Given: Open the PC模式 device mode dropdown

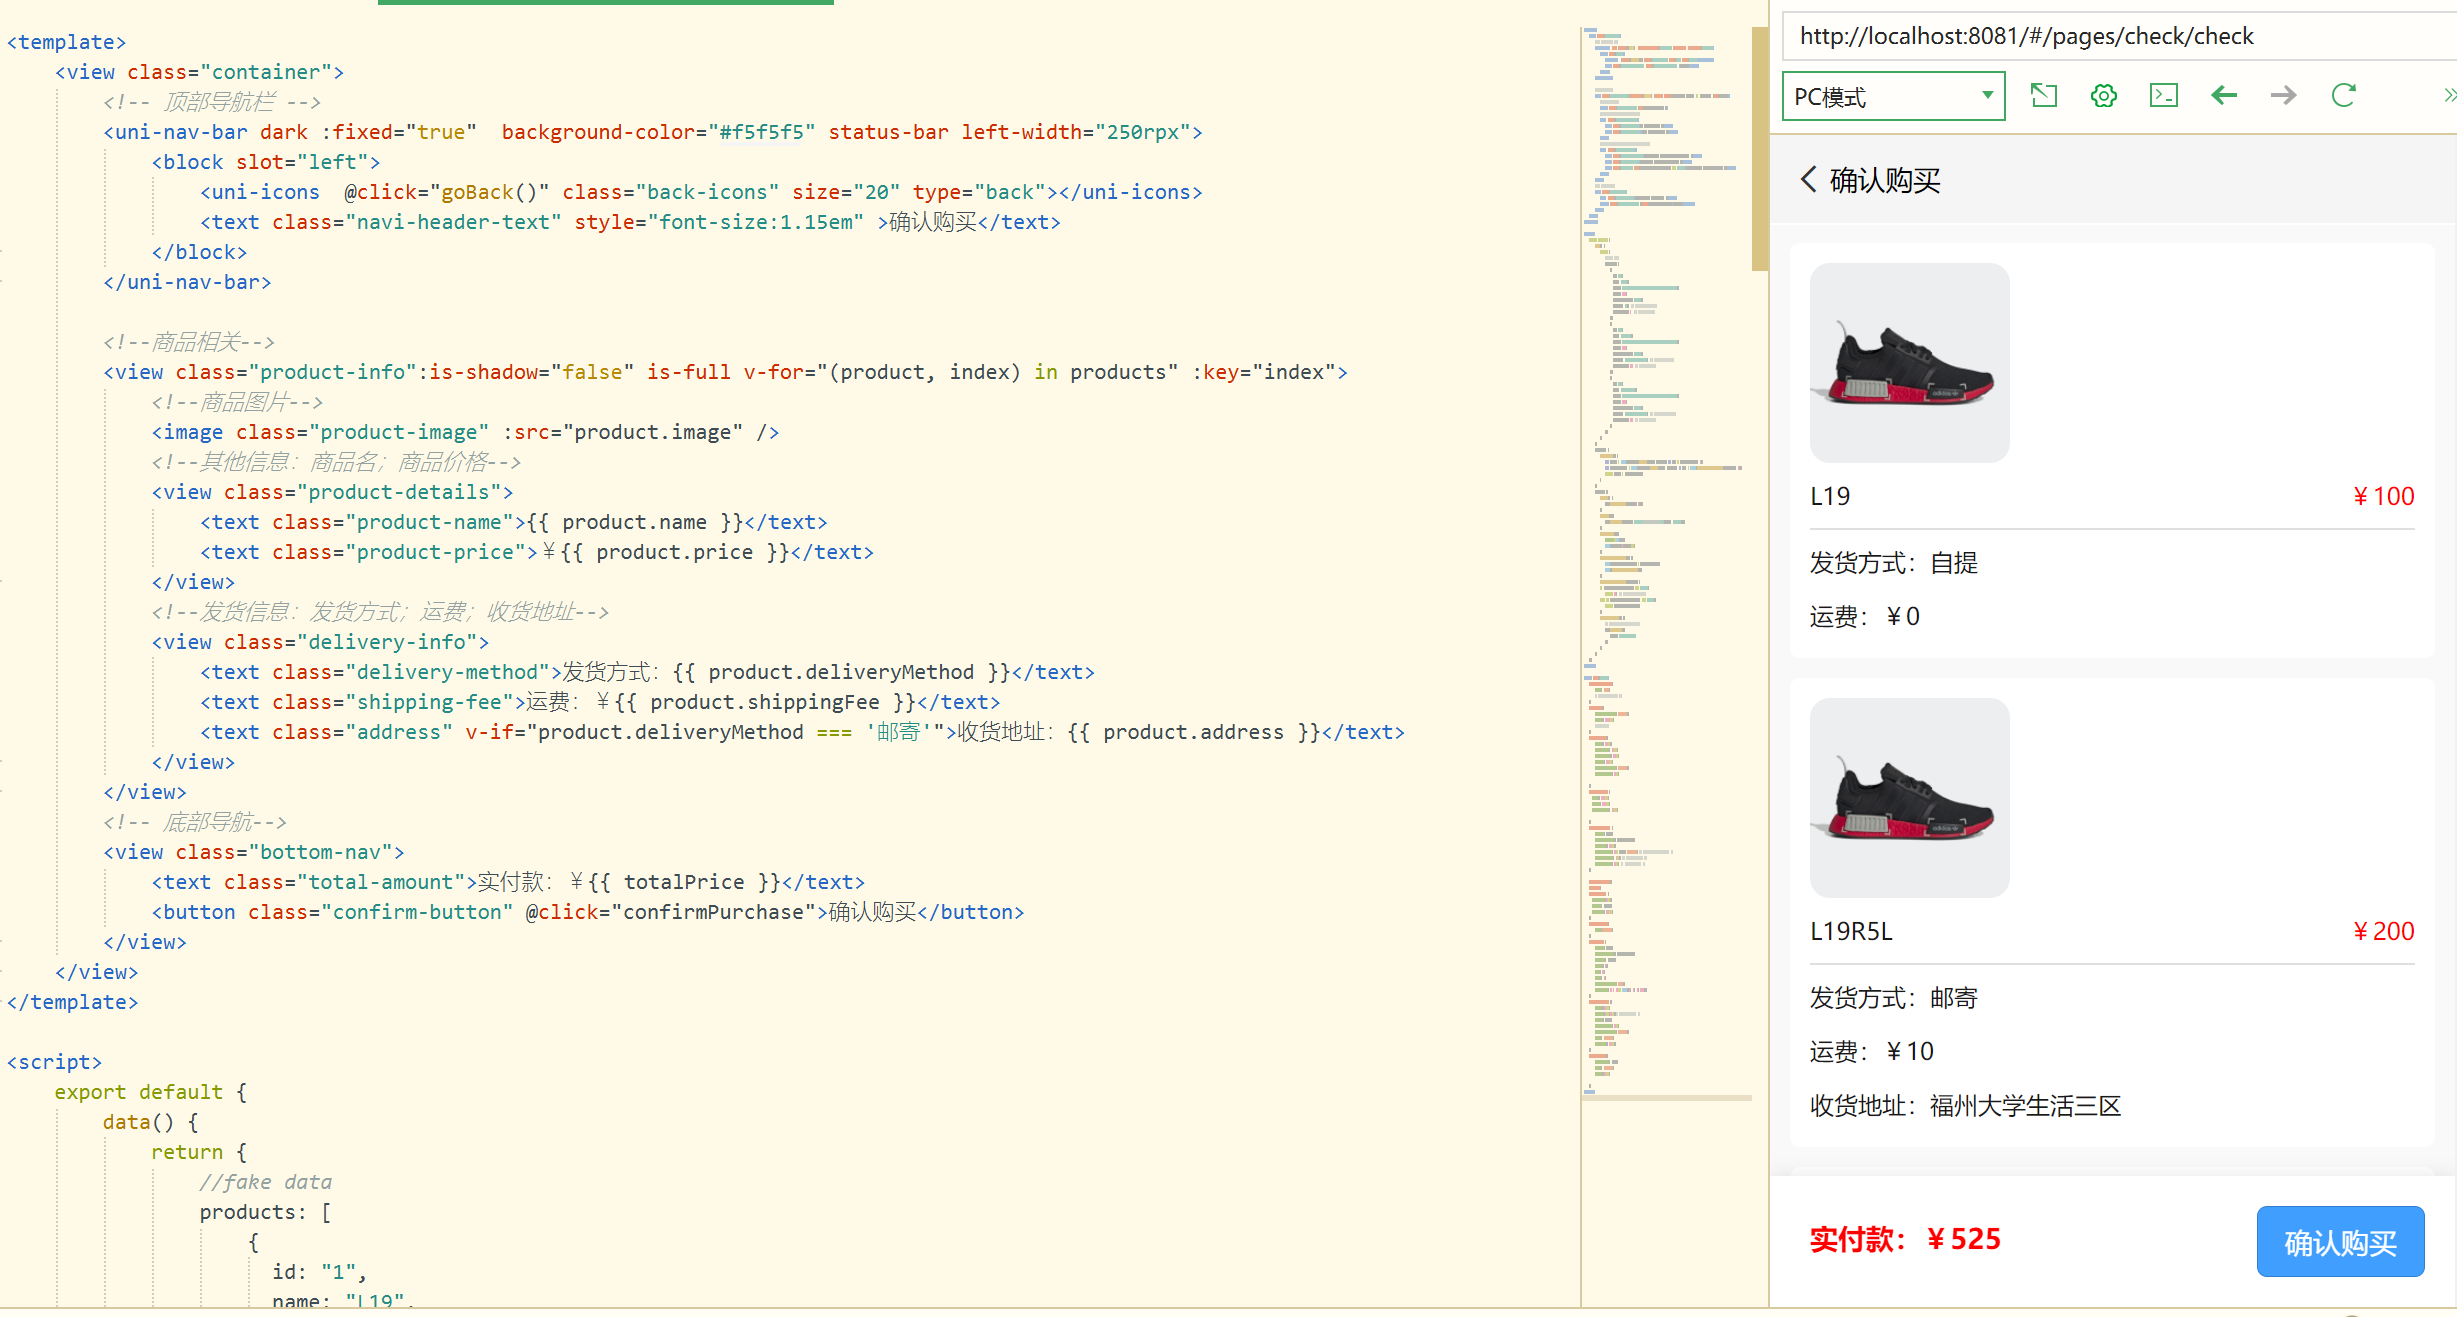Looking at the screenshot, I should [x=1893, y=96].
